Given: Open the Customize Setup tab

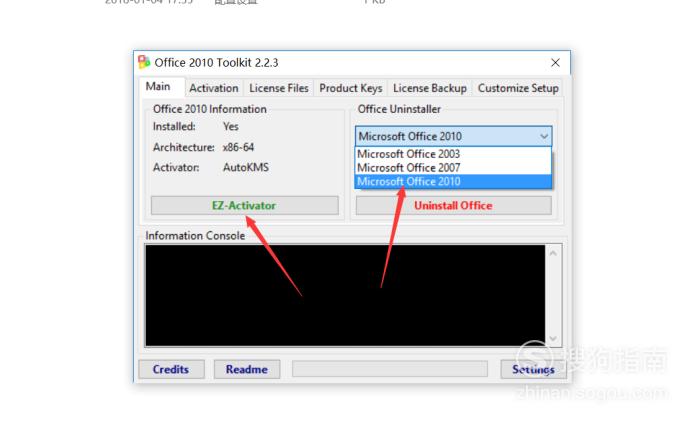Looking at the screenshot, I should click(x=518, y=88).
